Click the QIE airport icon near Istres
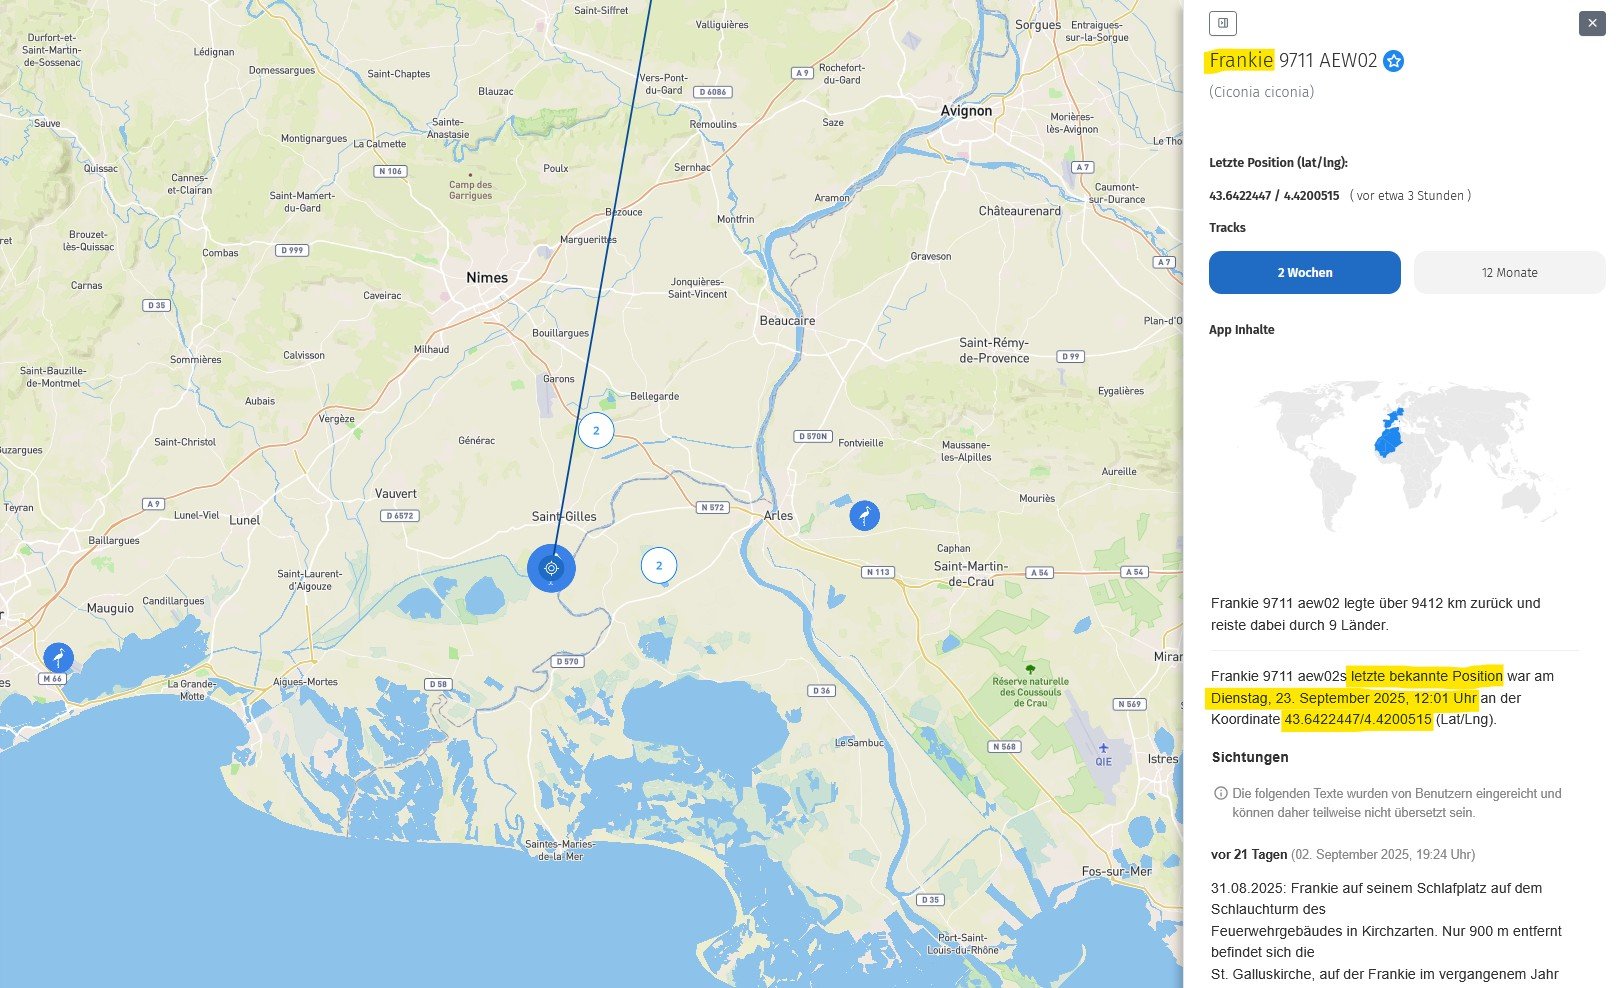The height and width of the screenshot is (988, 1616). 1103,749
